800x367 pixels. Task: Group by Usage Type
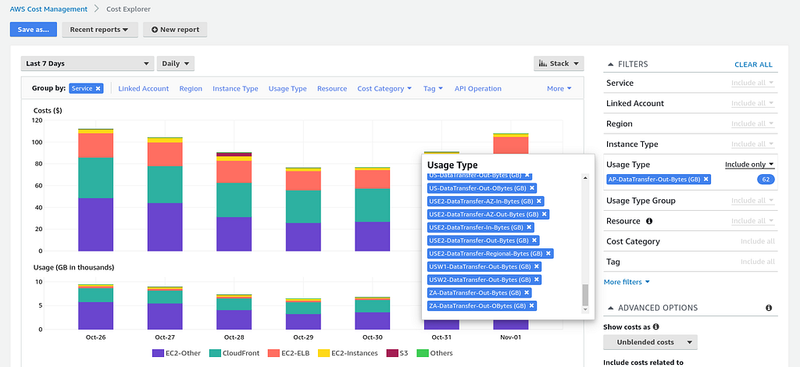coord(287,88)
